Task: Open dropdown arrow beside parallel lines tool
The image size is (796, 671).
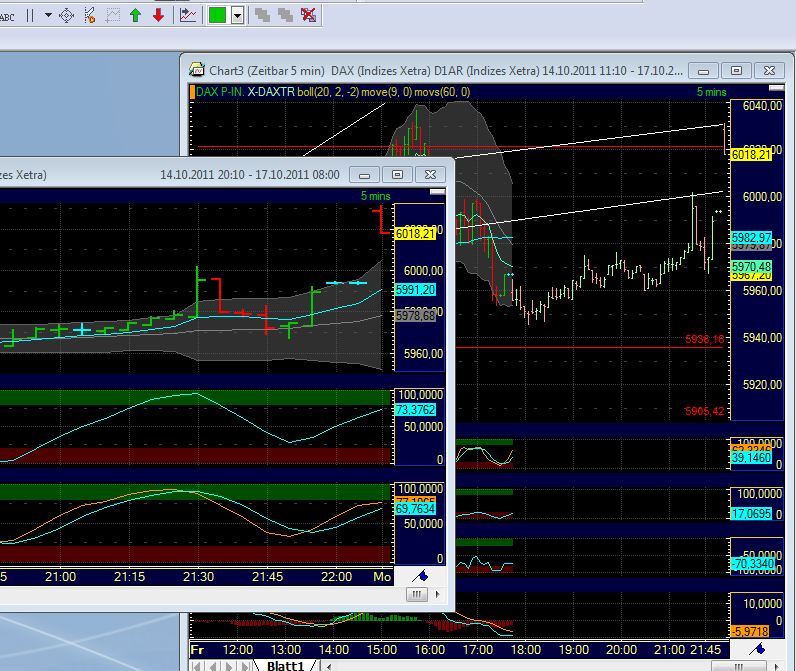Action: pyautogui.click(x=50, y=15)
